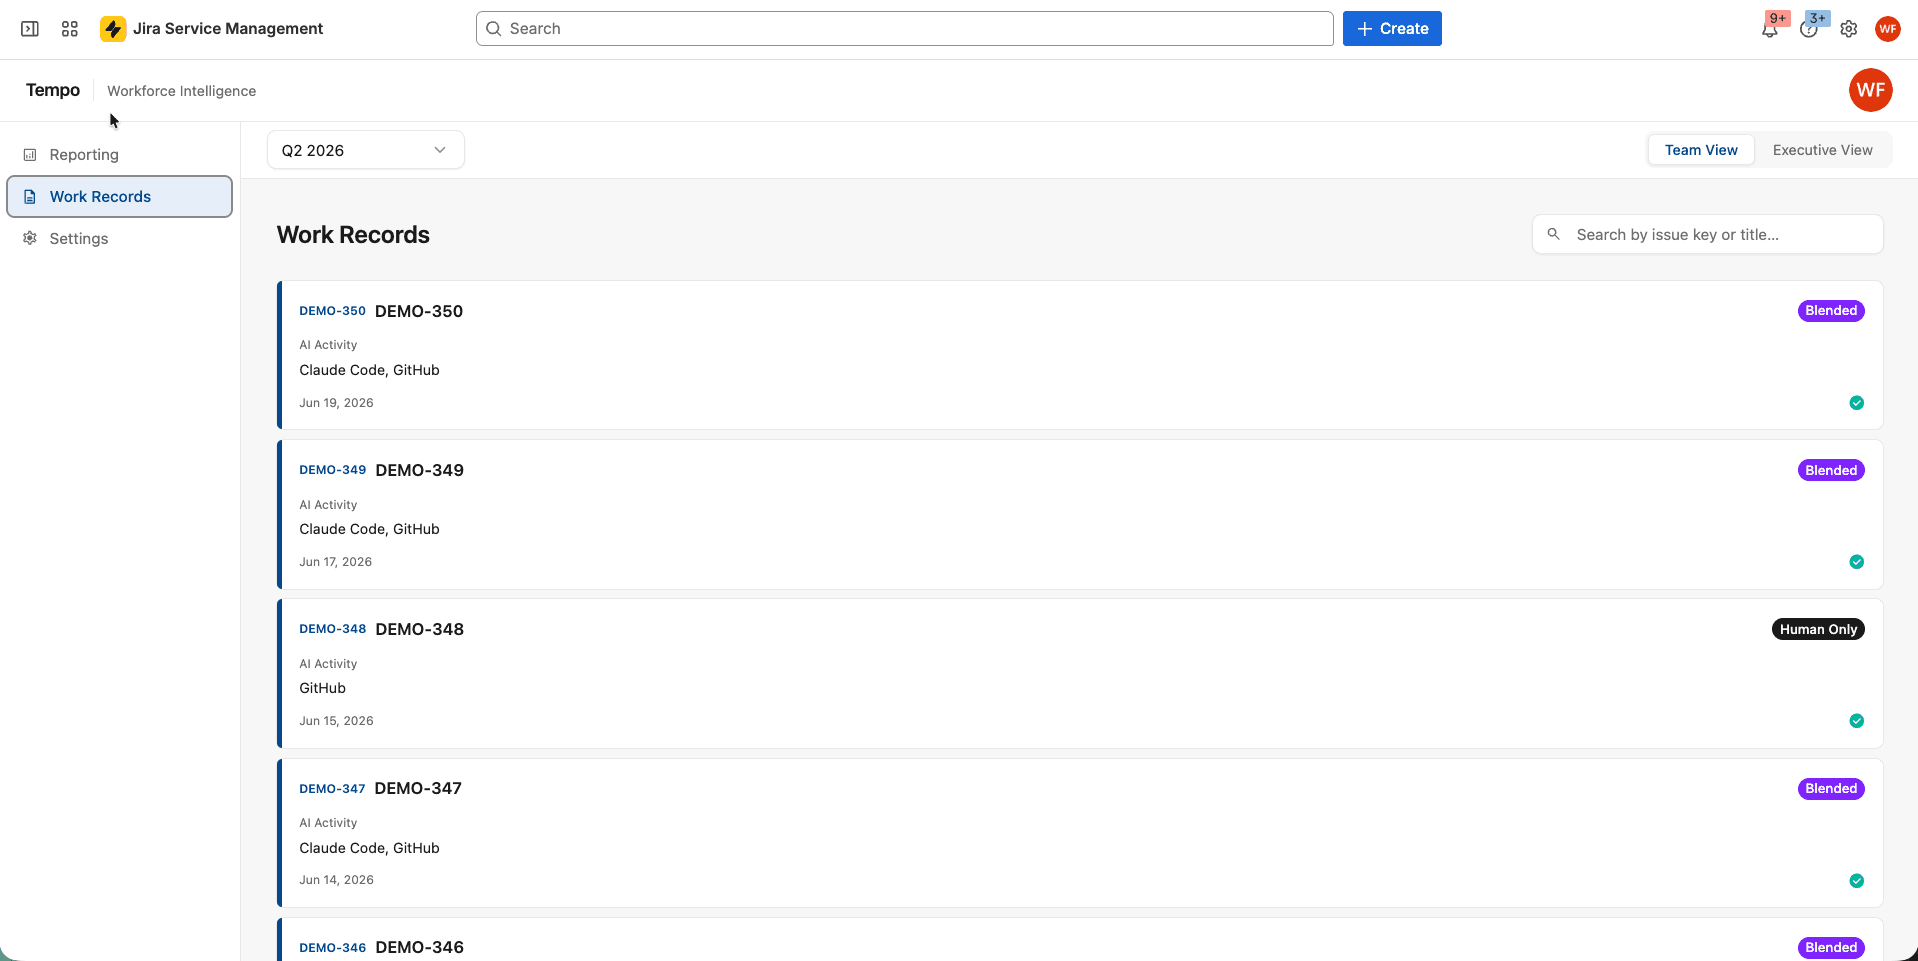Click the Jun 17, 2026 date

coord(335,562)
